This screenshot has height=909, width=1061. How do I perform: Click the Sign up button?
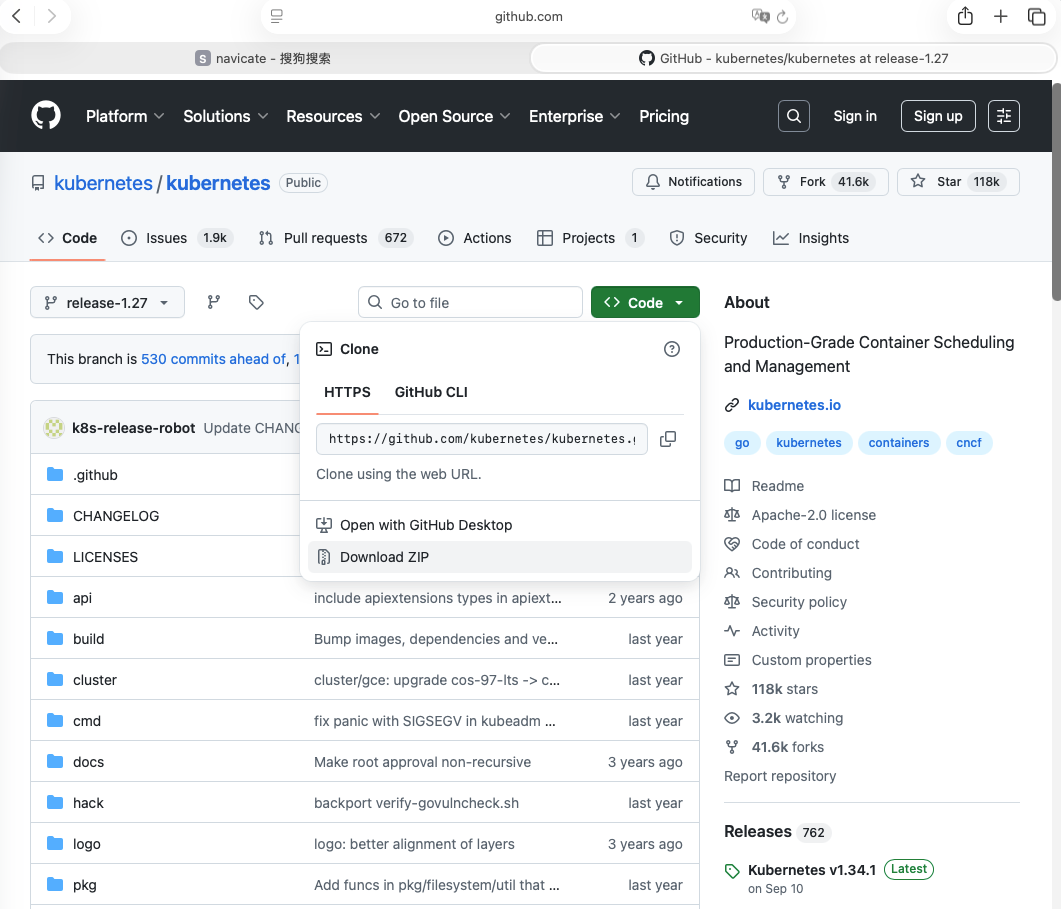tap(938, 116)
